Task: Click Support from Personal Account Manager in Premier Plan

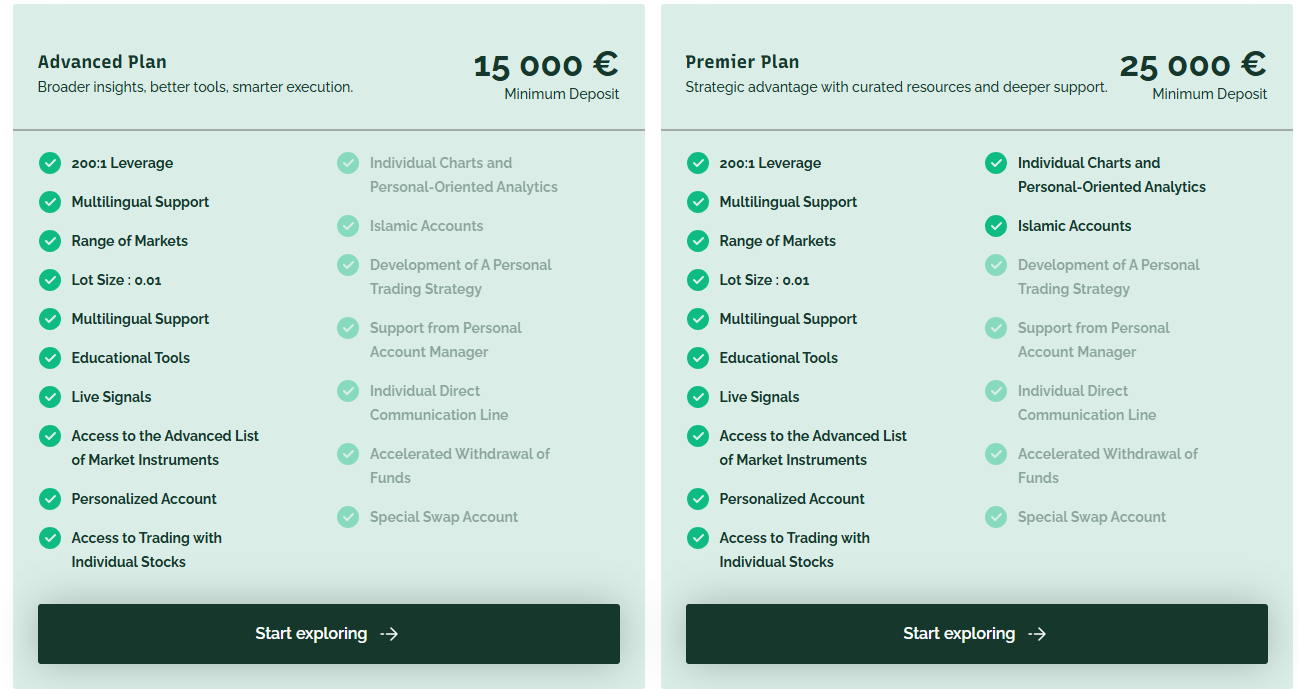Action: [x=1093, y=340]
